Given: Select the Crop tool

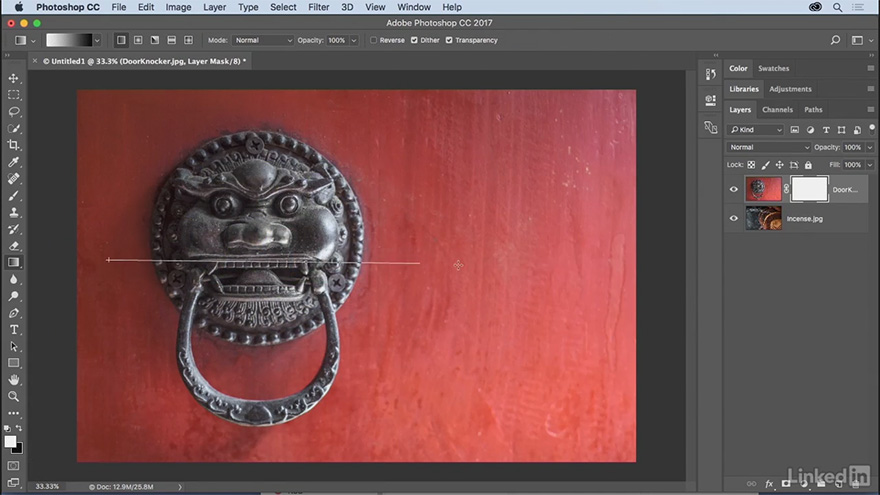Looking at the screenshot, I should (13, 145).
